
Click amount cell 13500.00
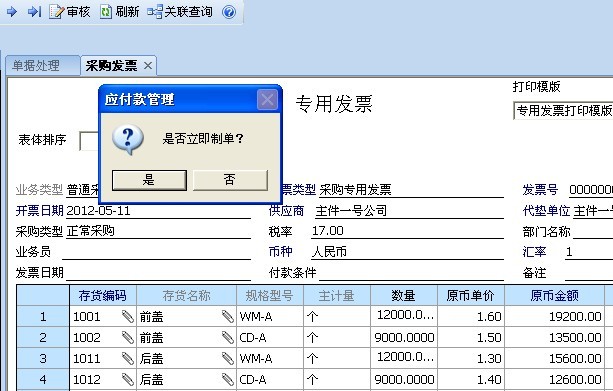[554, 337]
